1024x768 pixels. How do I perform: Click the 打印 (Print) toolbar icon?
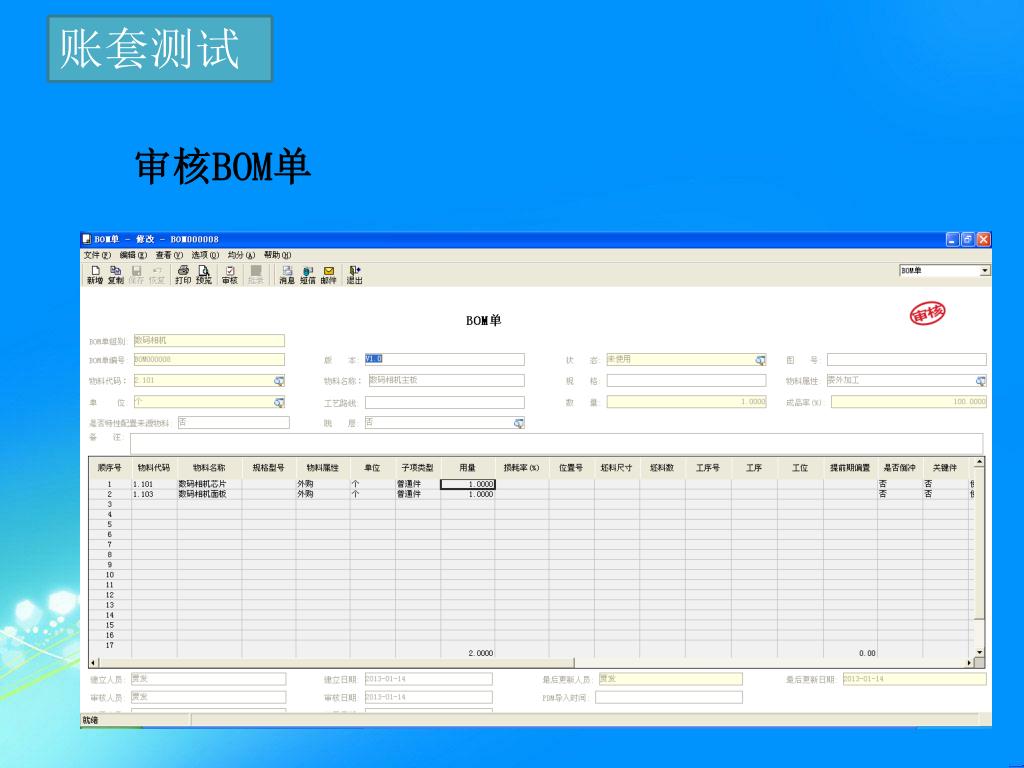[x=183, y=274]
